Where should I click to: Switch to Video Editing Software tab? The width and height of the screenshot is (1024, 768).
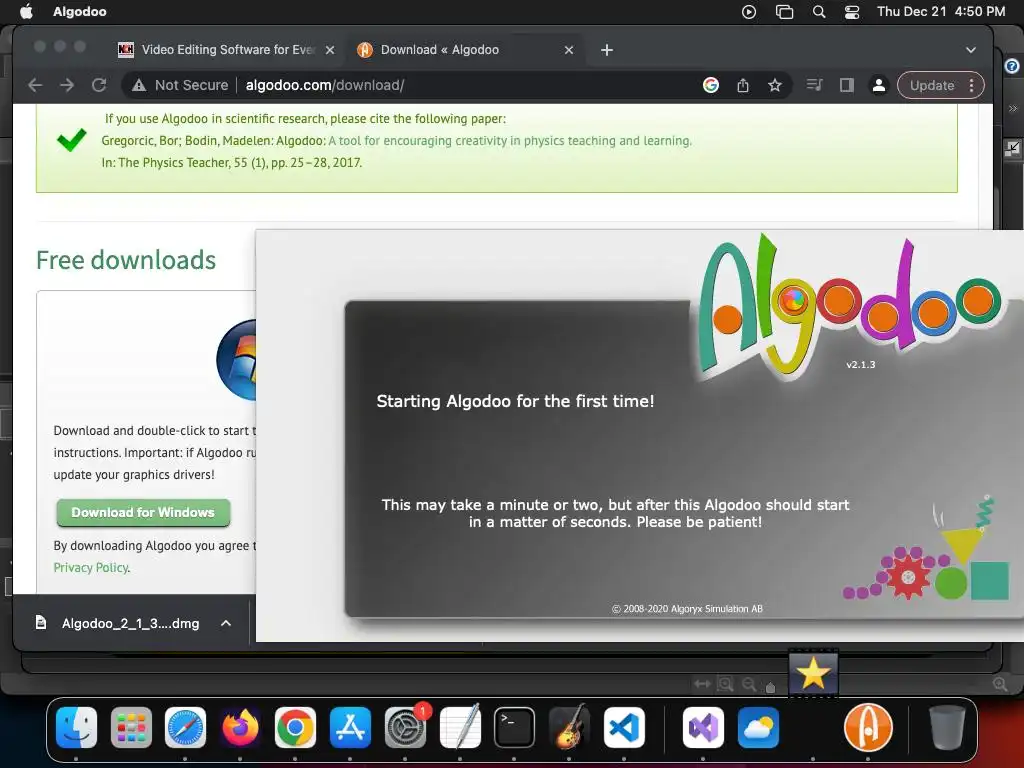[x=227, y=50]
